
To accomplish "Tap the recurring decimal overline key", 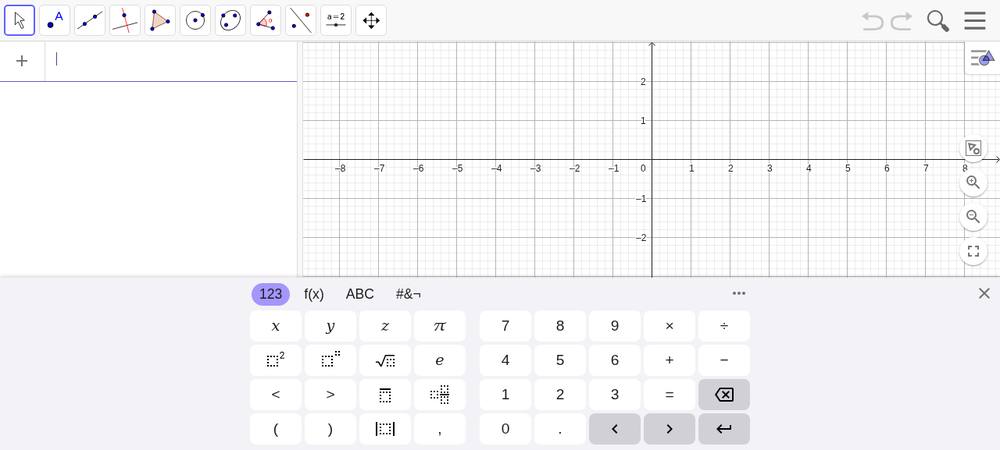I will coord(385,395).
